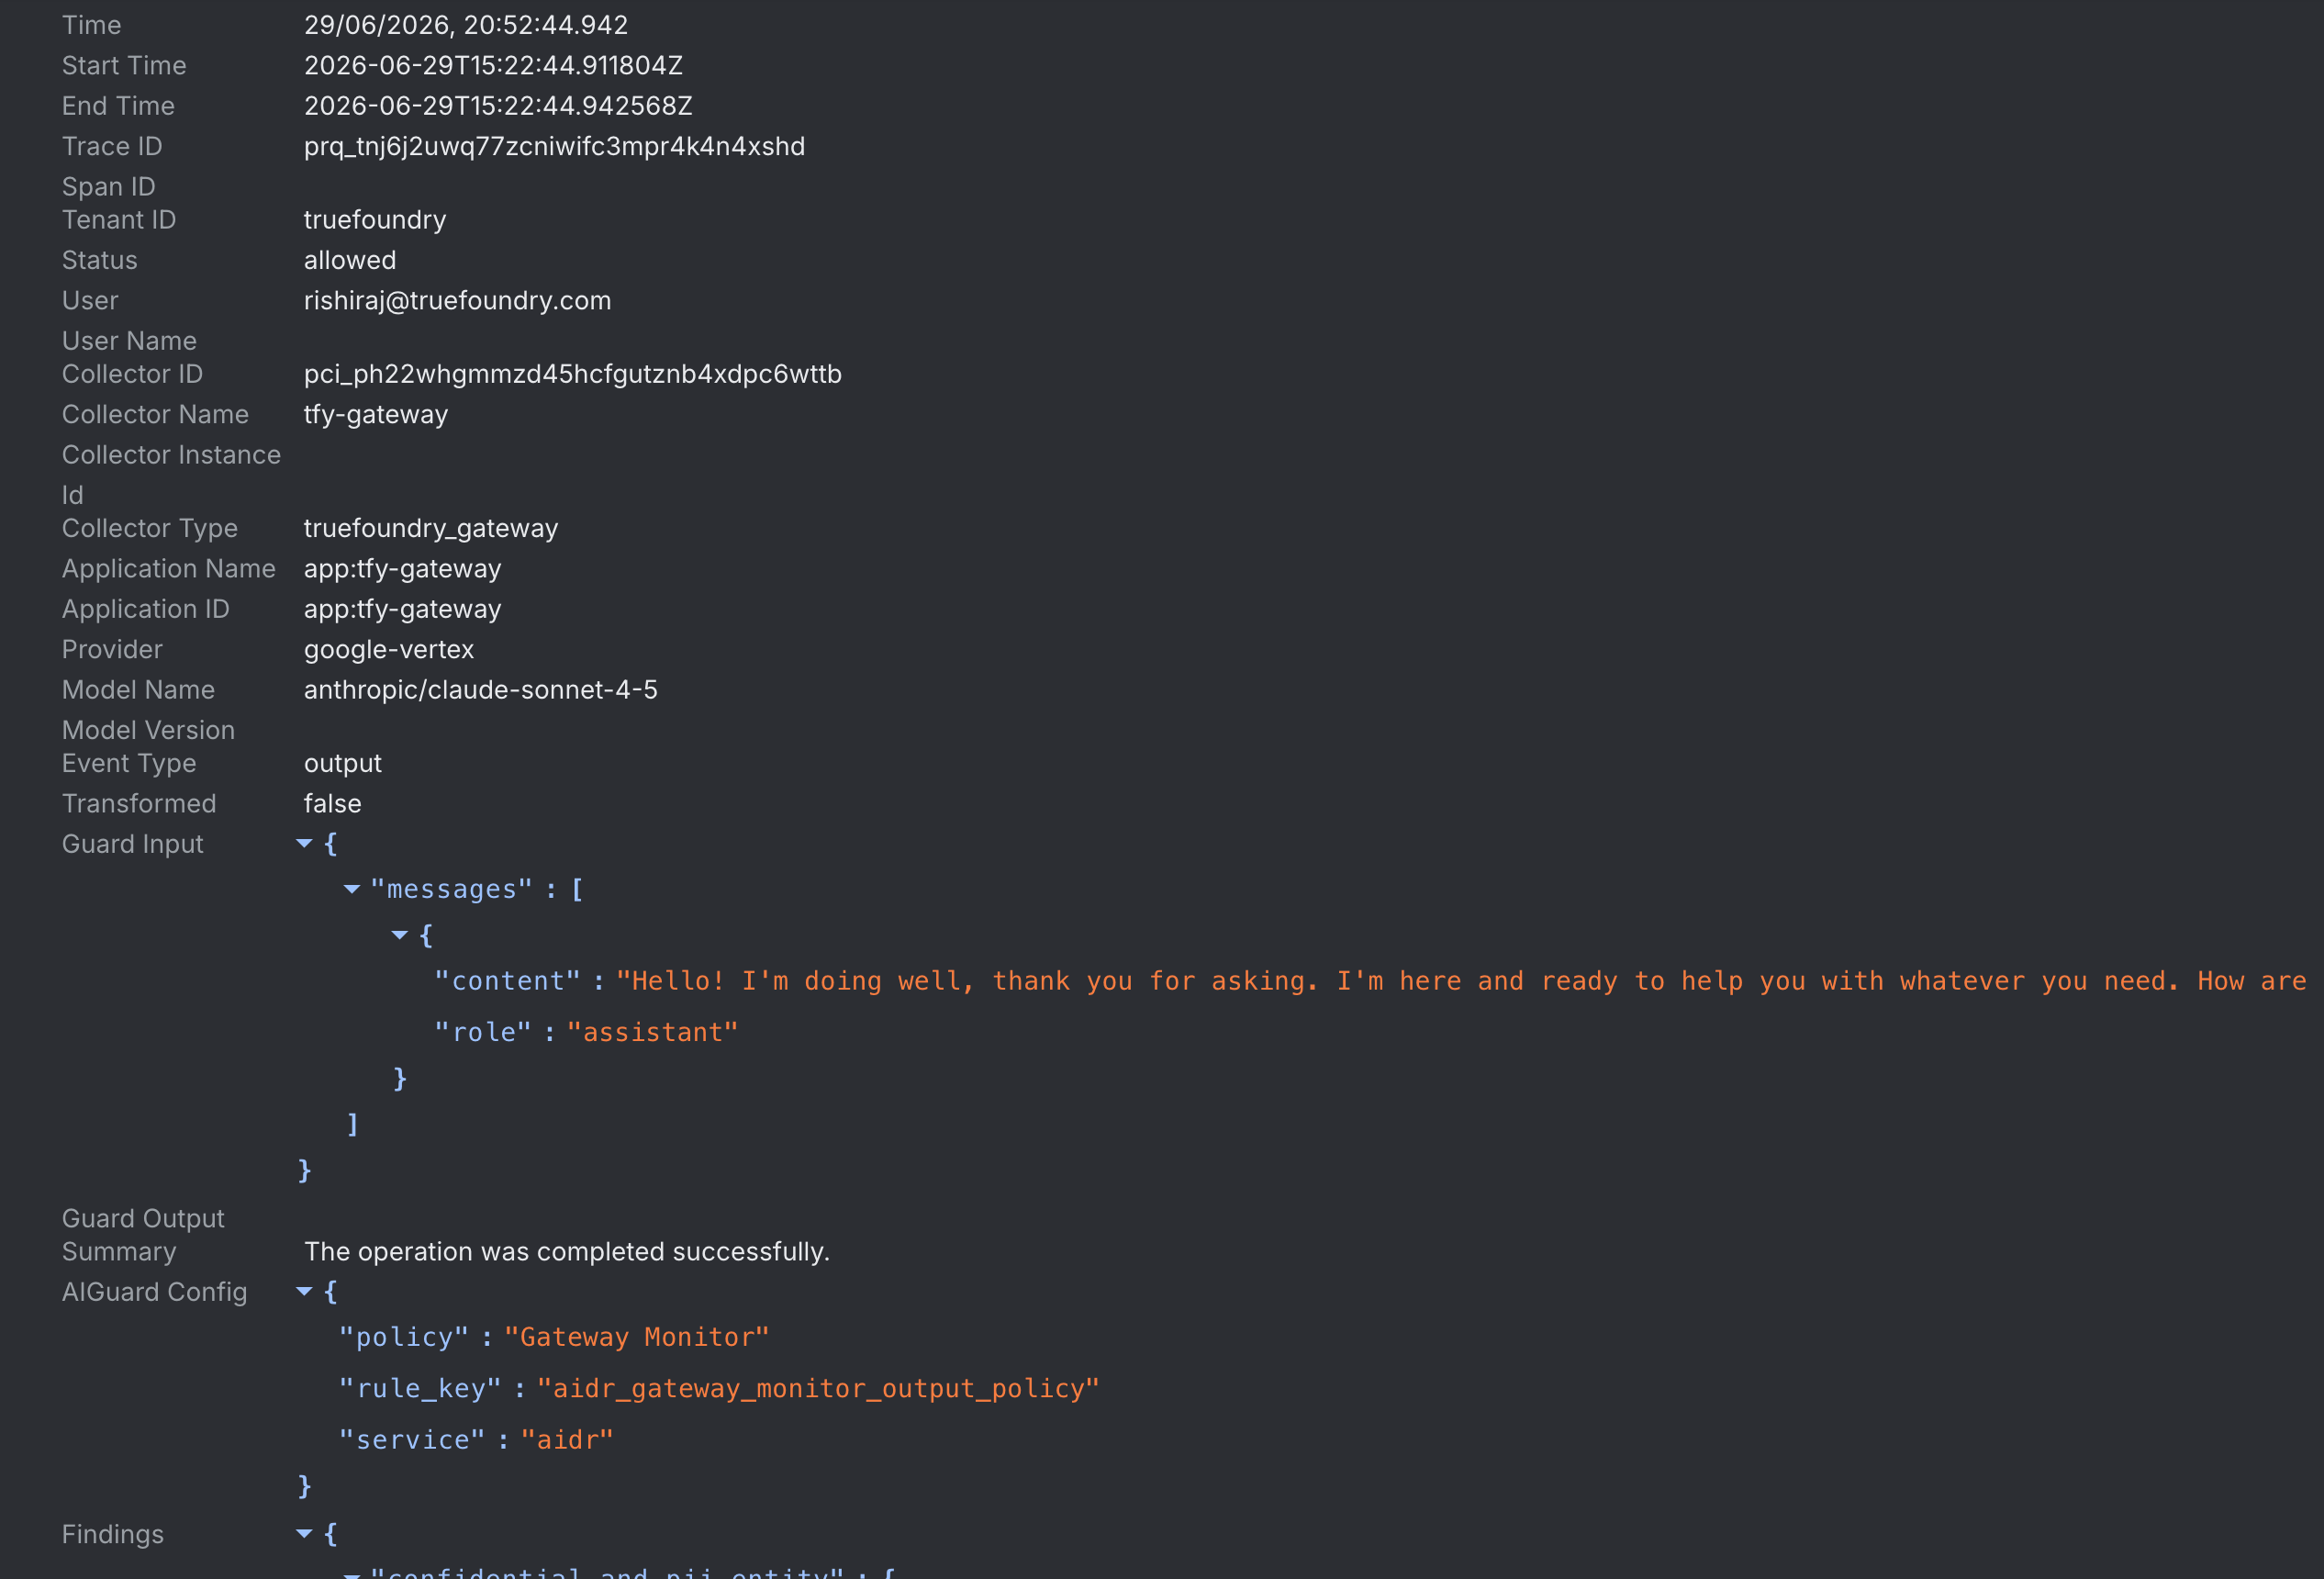Collapse the Guard Input JSON object
This screenshot has width=2324, height=1579.
click(x=304, y=844)
